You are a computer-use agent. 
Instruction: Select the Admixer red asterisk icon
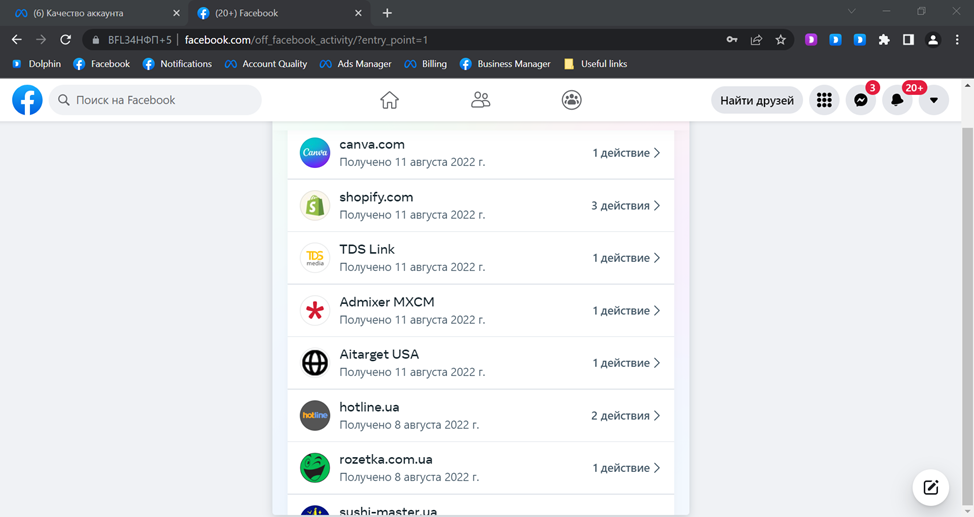(x=315, y=311)
